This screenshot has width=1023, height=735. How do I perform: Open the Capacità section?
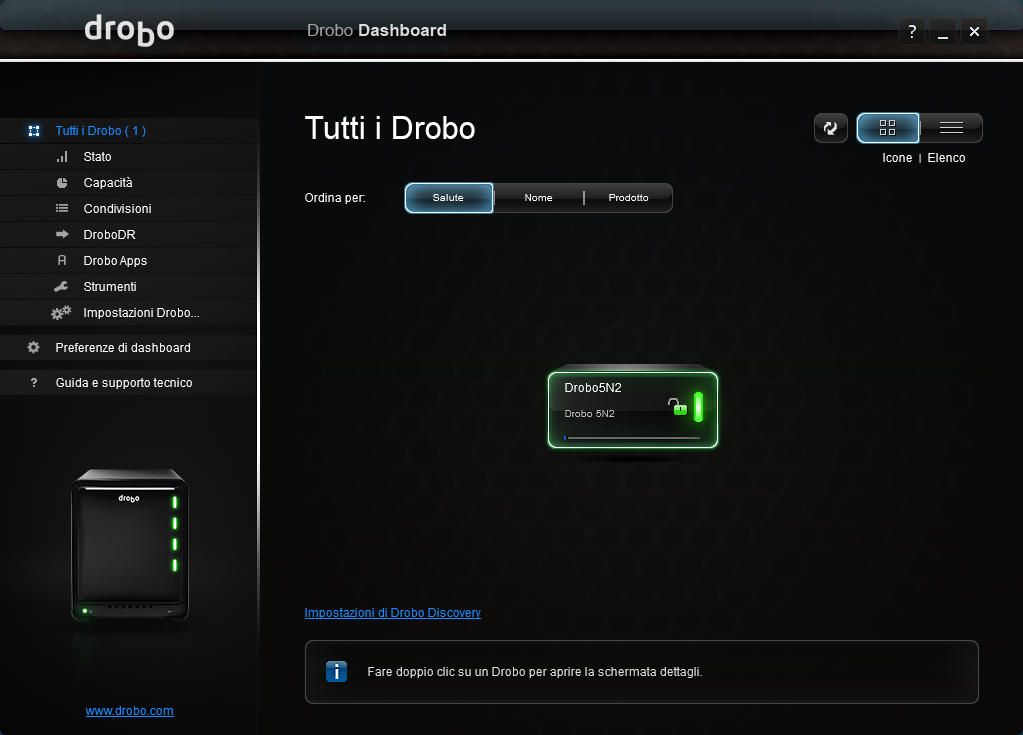[107, 183]
